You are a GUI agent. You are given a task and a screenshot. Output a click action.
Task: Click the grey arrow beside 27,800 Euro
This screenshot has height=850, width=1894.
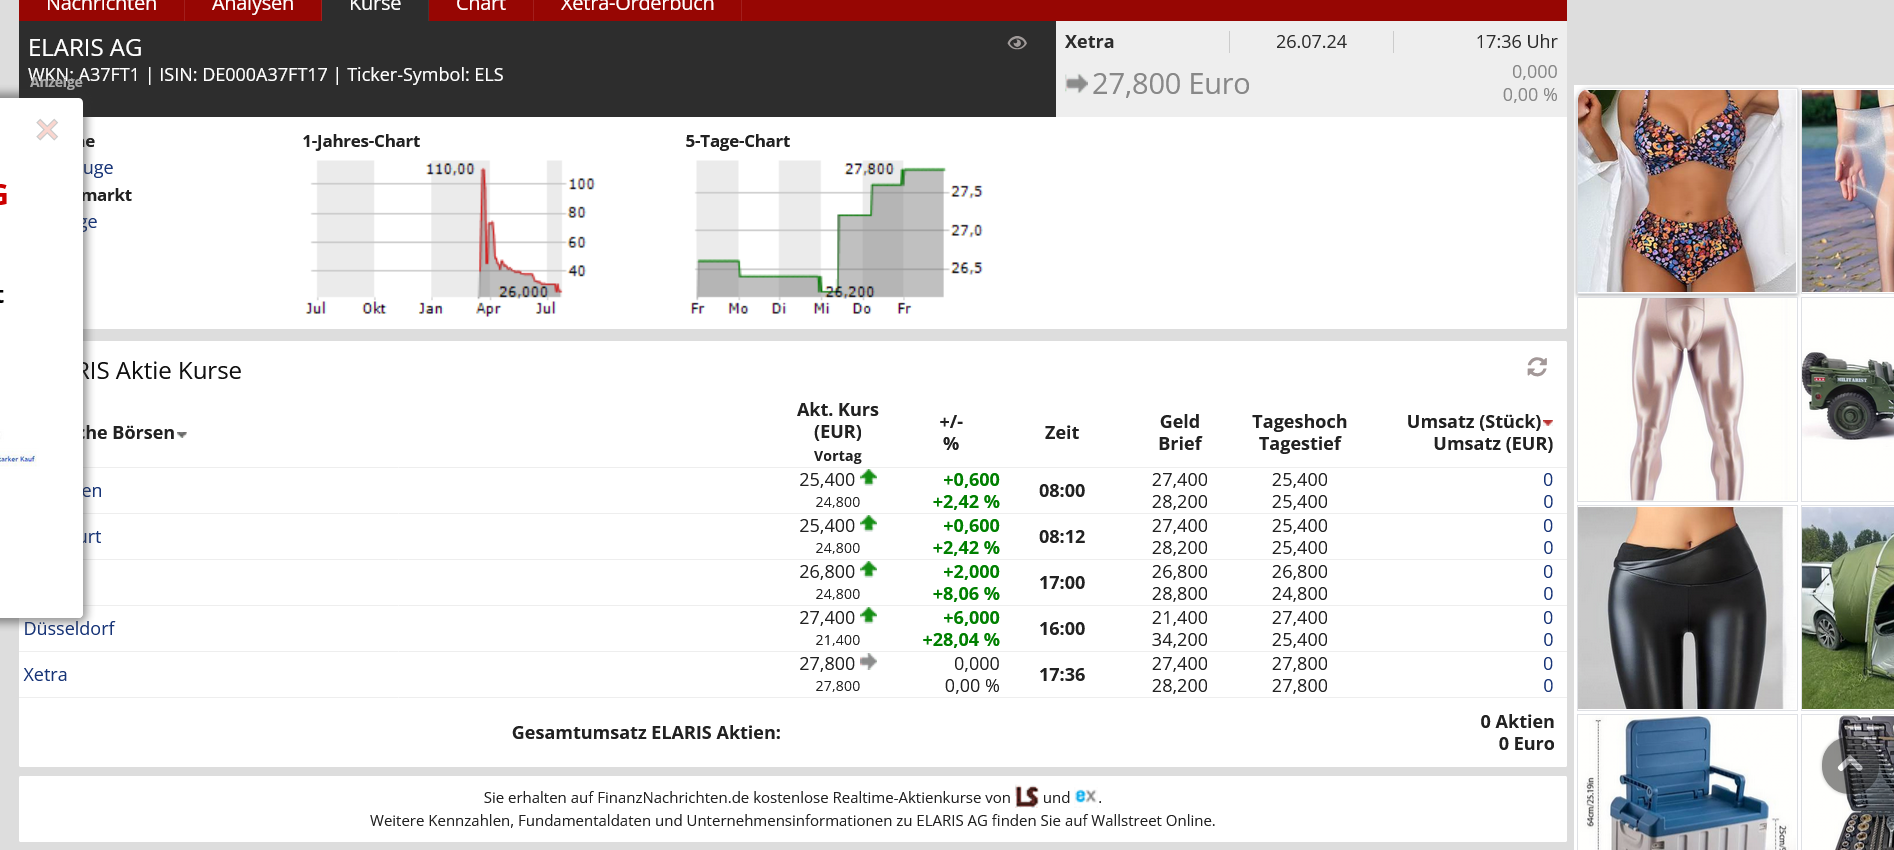[1076, 84]
